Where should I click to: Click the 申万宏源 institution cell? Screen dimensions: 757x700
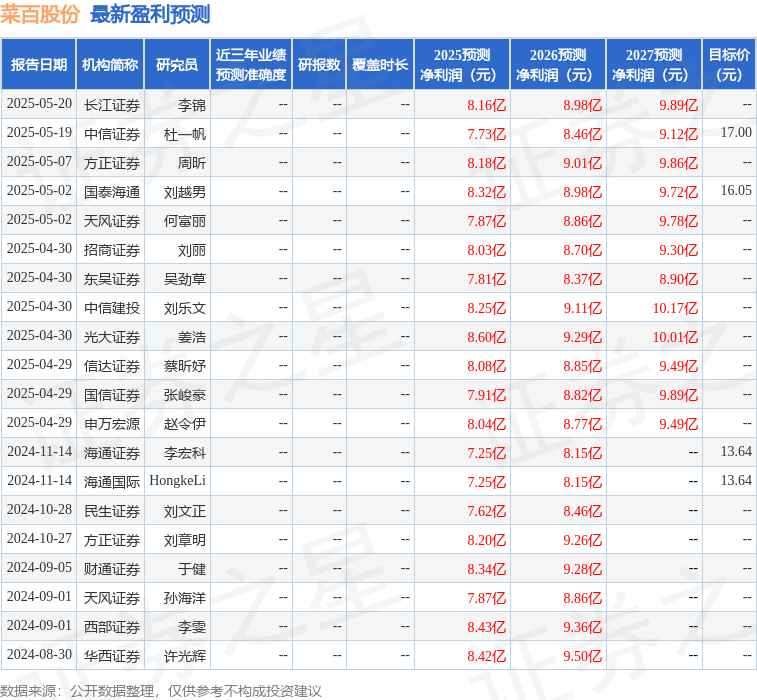pos(112,424)
